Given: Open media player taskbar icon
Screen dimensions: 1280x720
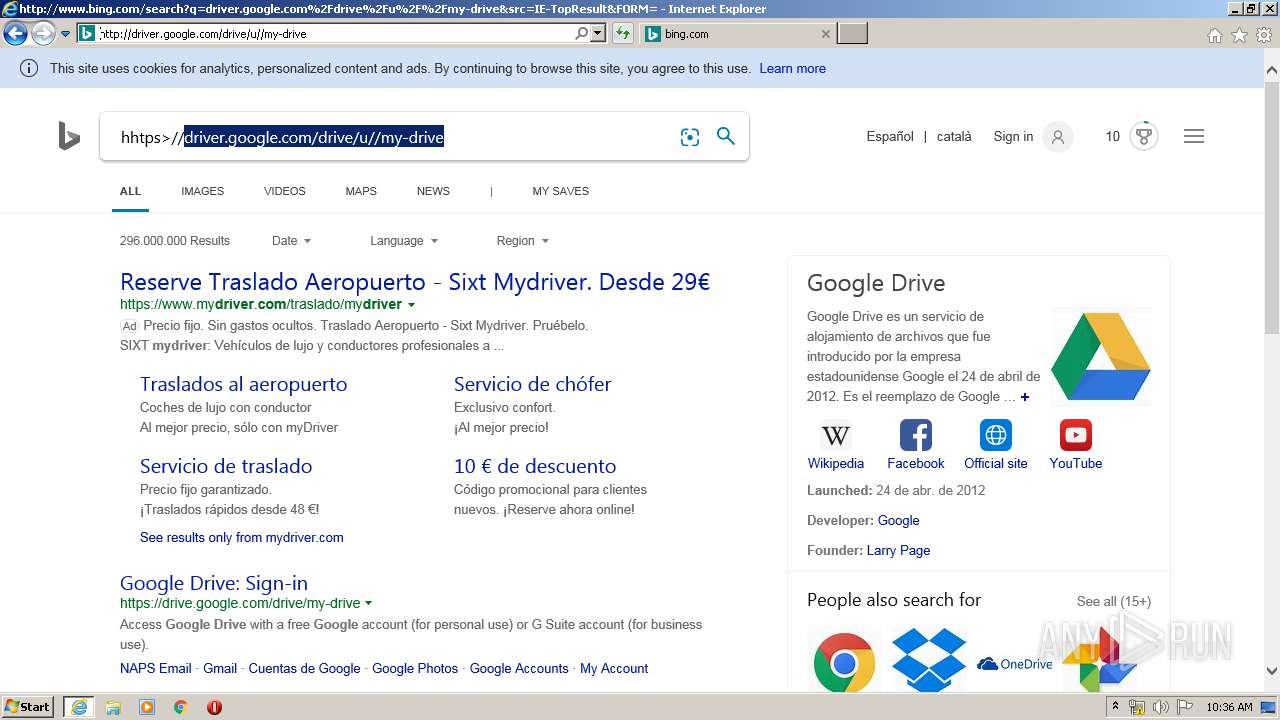Looking at the screenshot, I should point(147,707).
